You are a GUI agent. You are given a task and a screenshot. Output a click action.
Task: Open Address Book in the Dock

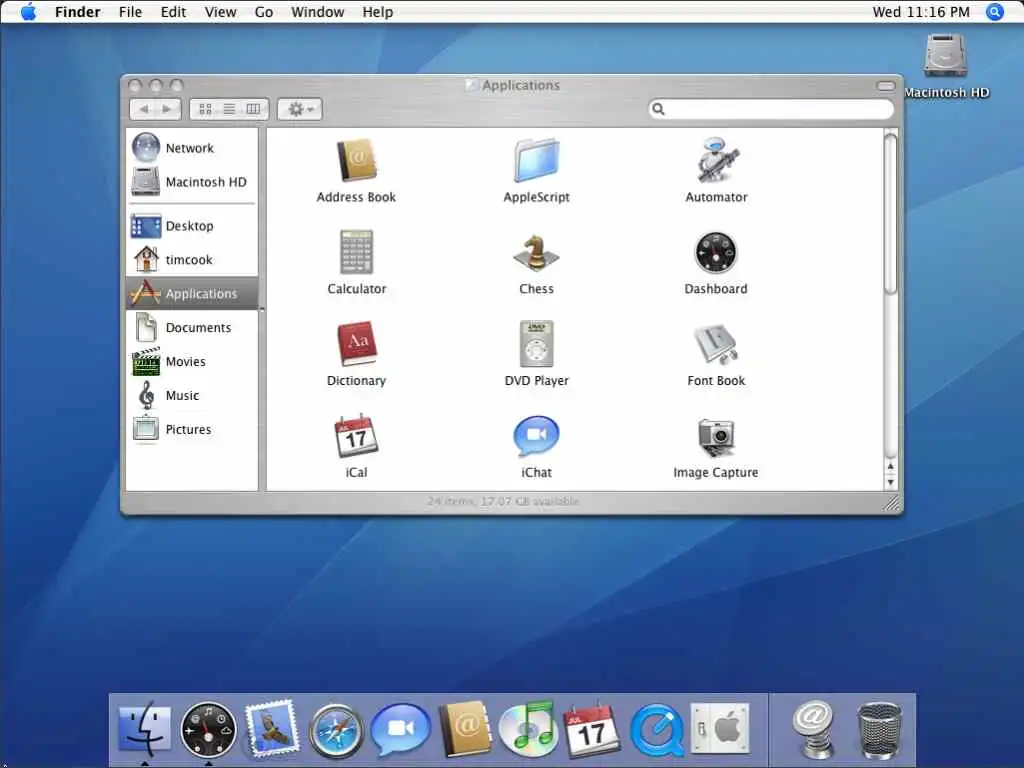[465, 729]
